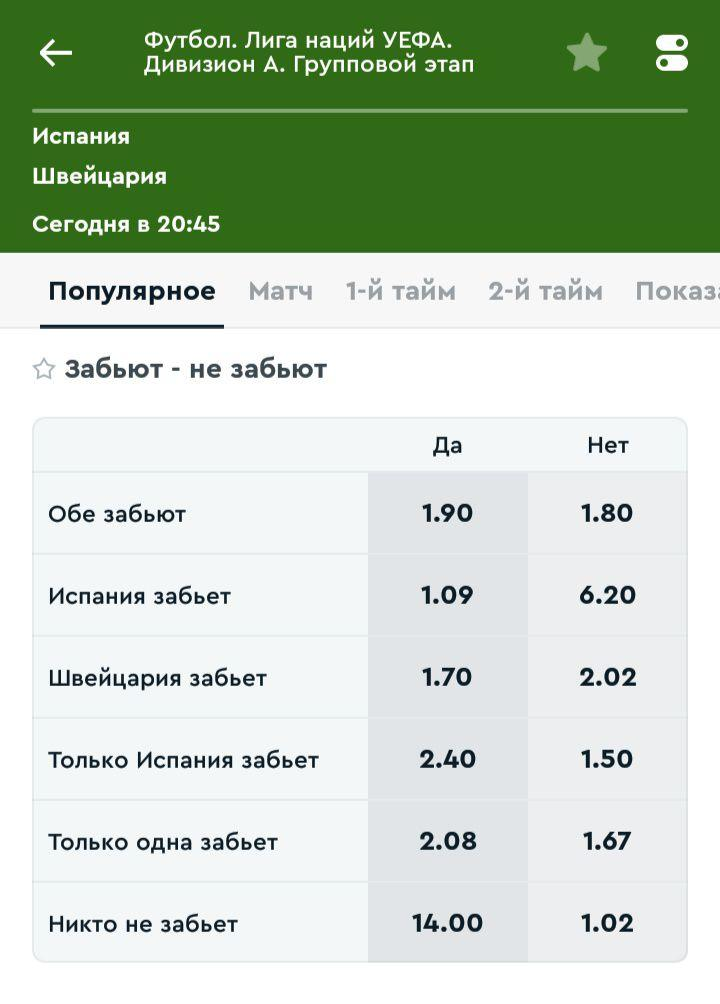Pick odds 6.20 under Нет for Испания забьет
Image resolution: width=720 pixels, height=1004 pixels.
click(607, 594)
